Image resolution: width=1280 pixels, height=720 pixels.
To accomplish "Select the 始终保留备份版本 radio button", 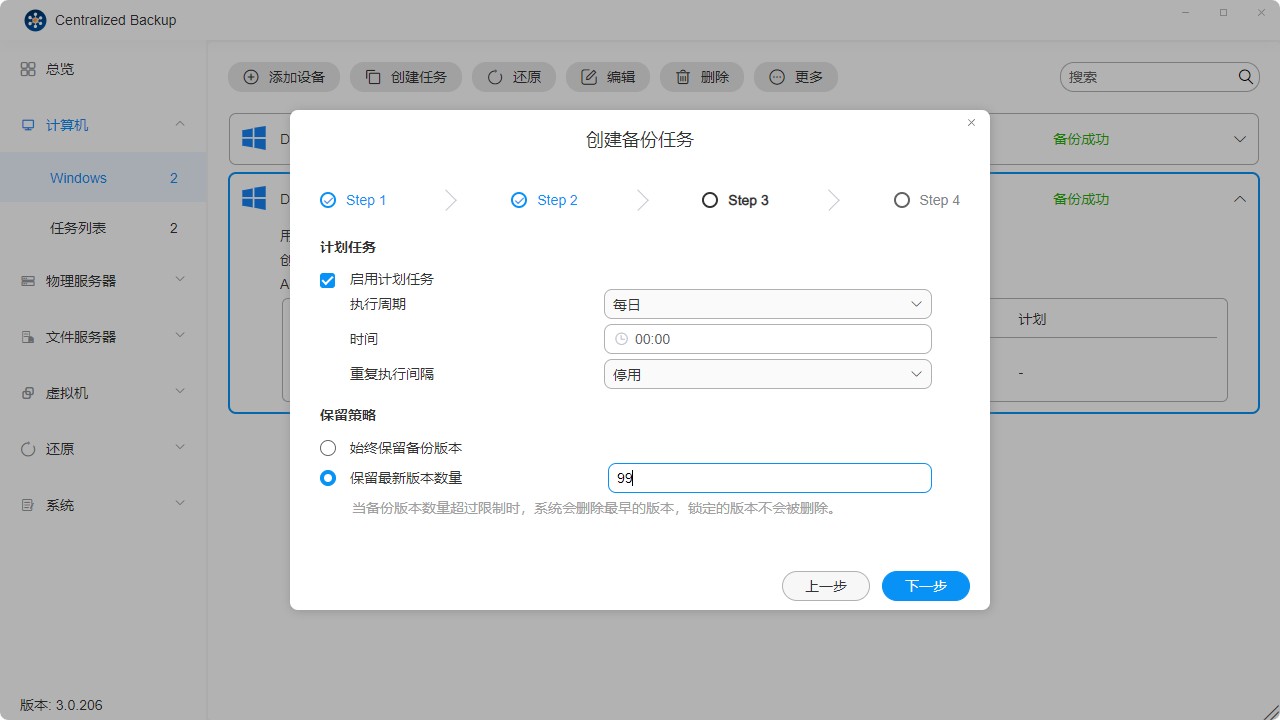I will (327, 448).
